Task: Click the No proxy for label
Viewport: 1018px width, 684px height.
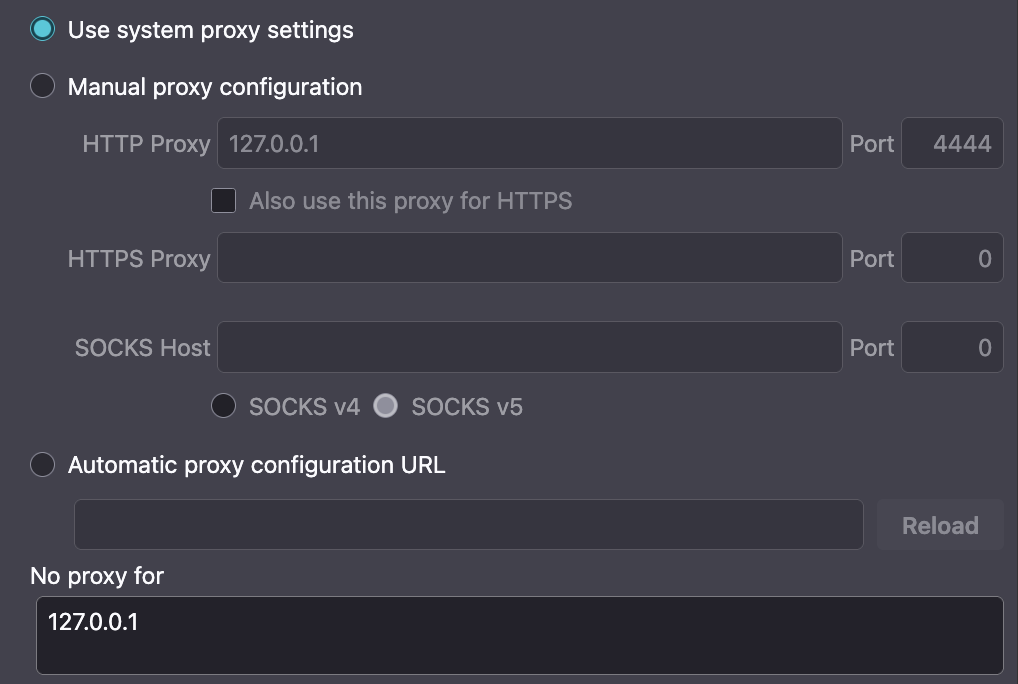Action: [97, 576]
